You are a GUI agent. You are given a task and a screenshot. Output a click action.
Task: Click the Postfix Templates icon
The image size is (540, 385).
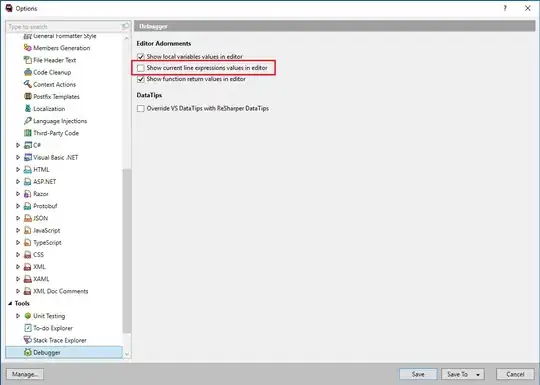pos(28,96)
